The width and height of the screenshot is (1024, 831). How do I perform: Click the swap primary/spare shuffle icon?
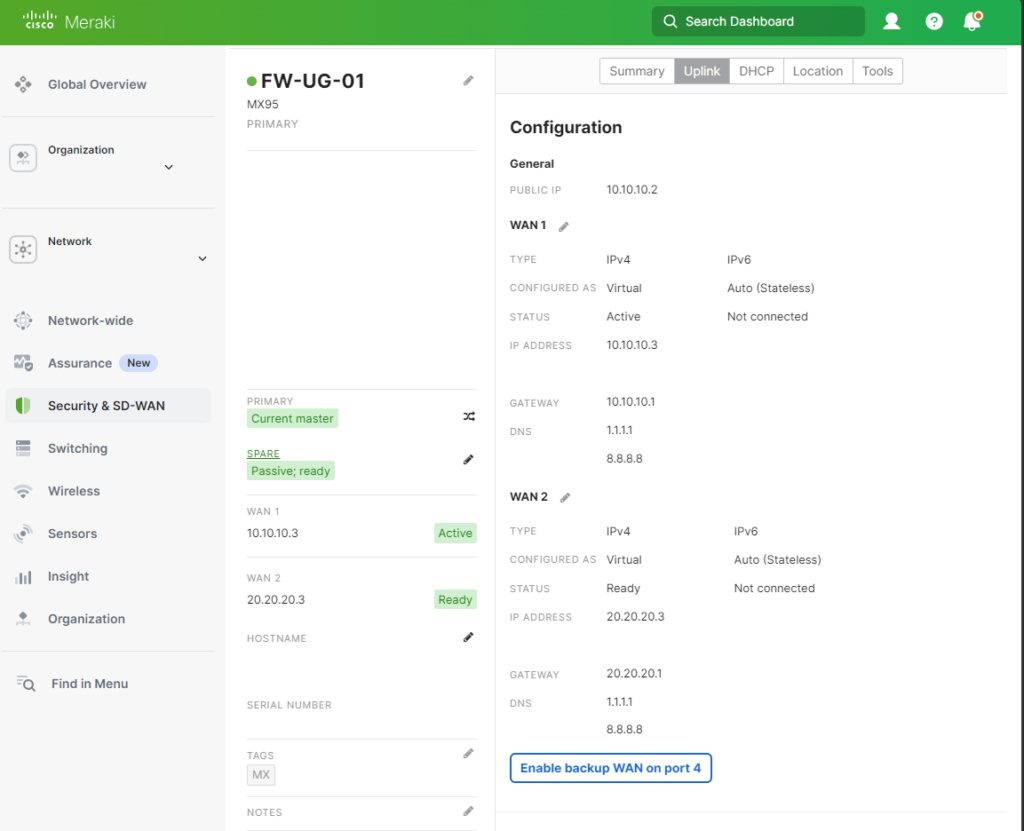tap(468, 417)
